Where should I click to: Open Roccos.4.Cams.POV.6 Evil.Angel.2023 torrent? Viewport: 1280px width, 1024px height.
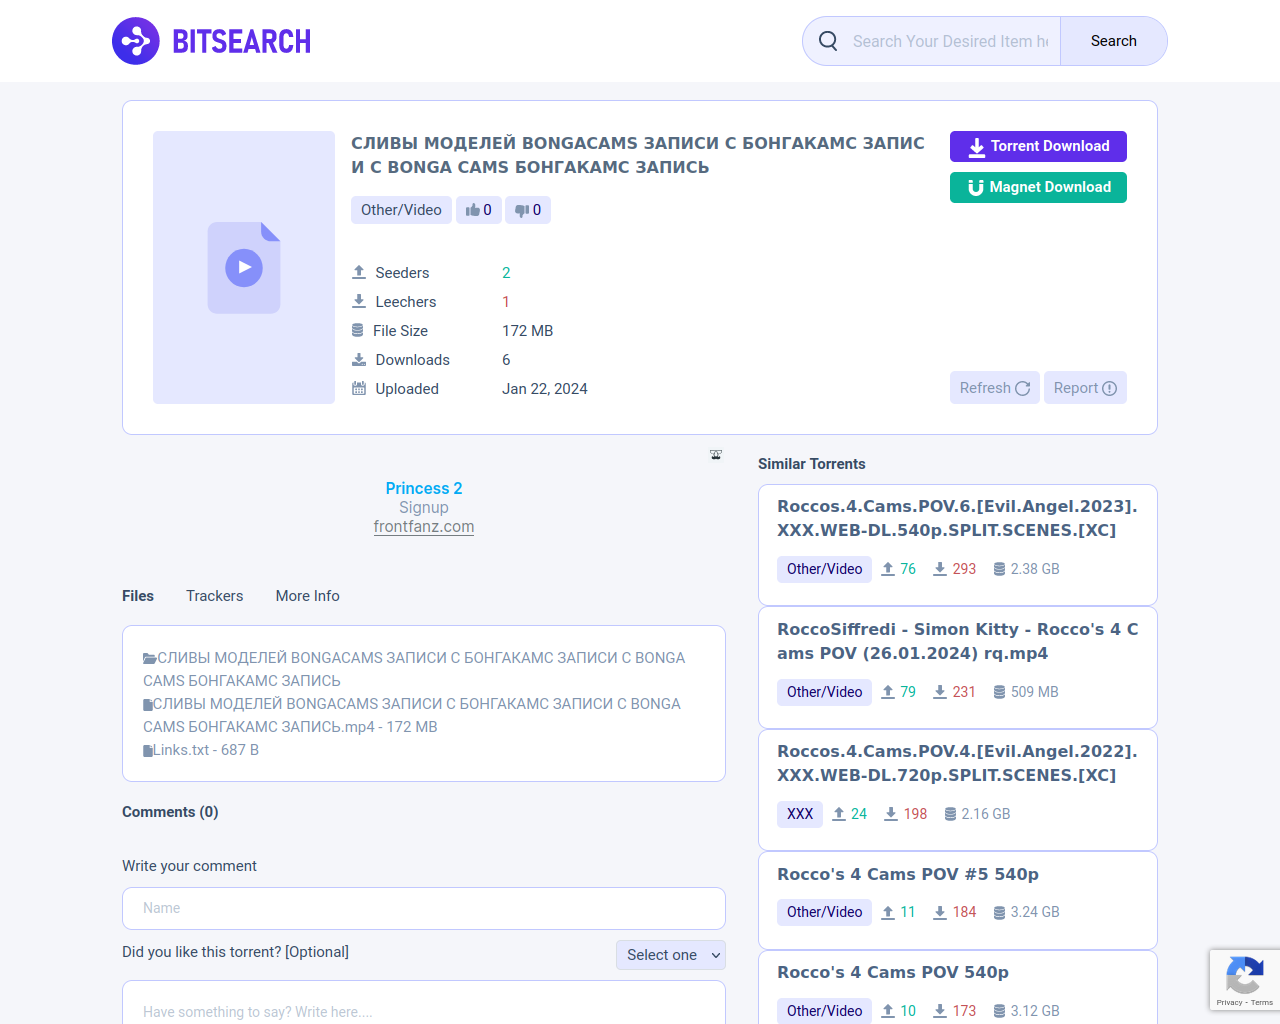coord(957,518)
